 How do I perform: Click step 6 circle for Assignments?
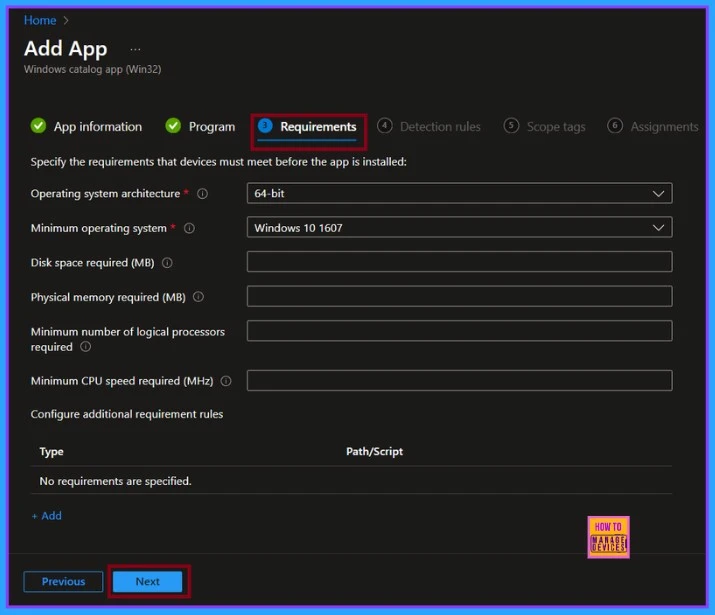point(615,125)
